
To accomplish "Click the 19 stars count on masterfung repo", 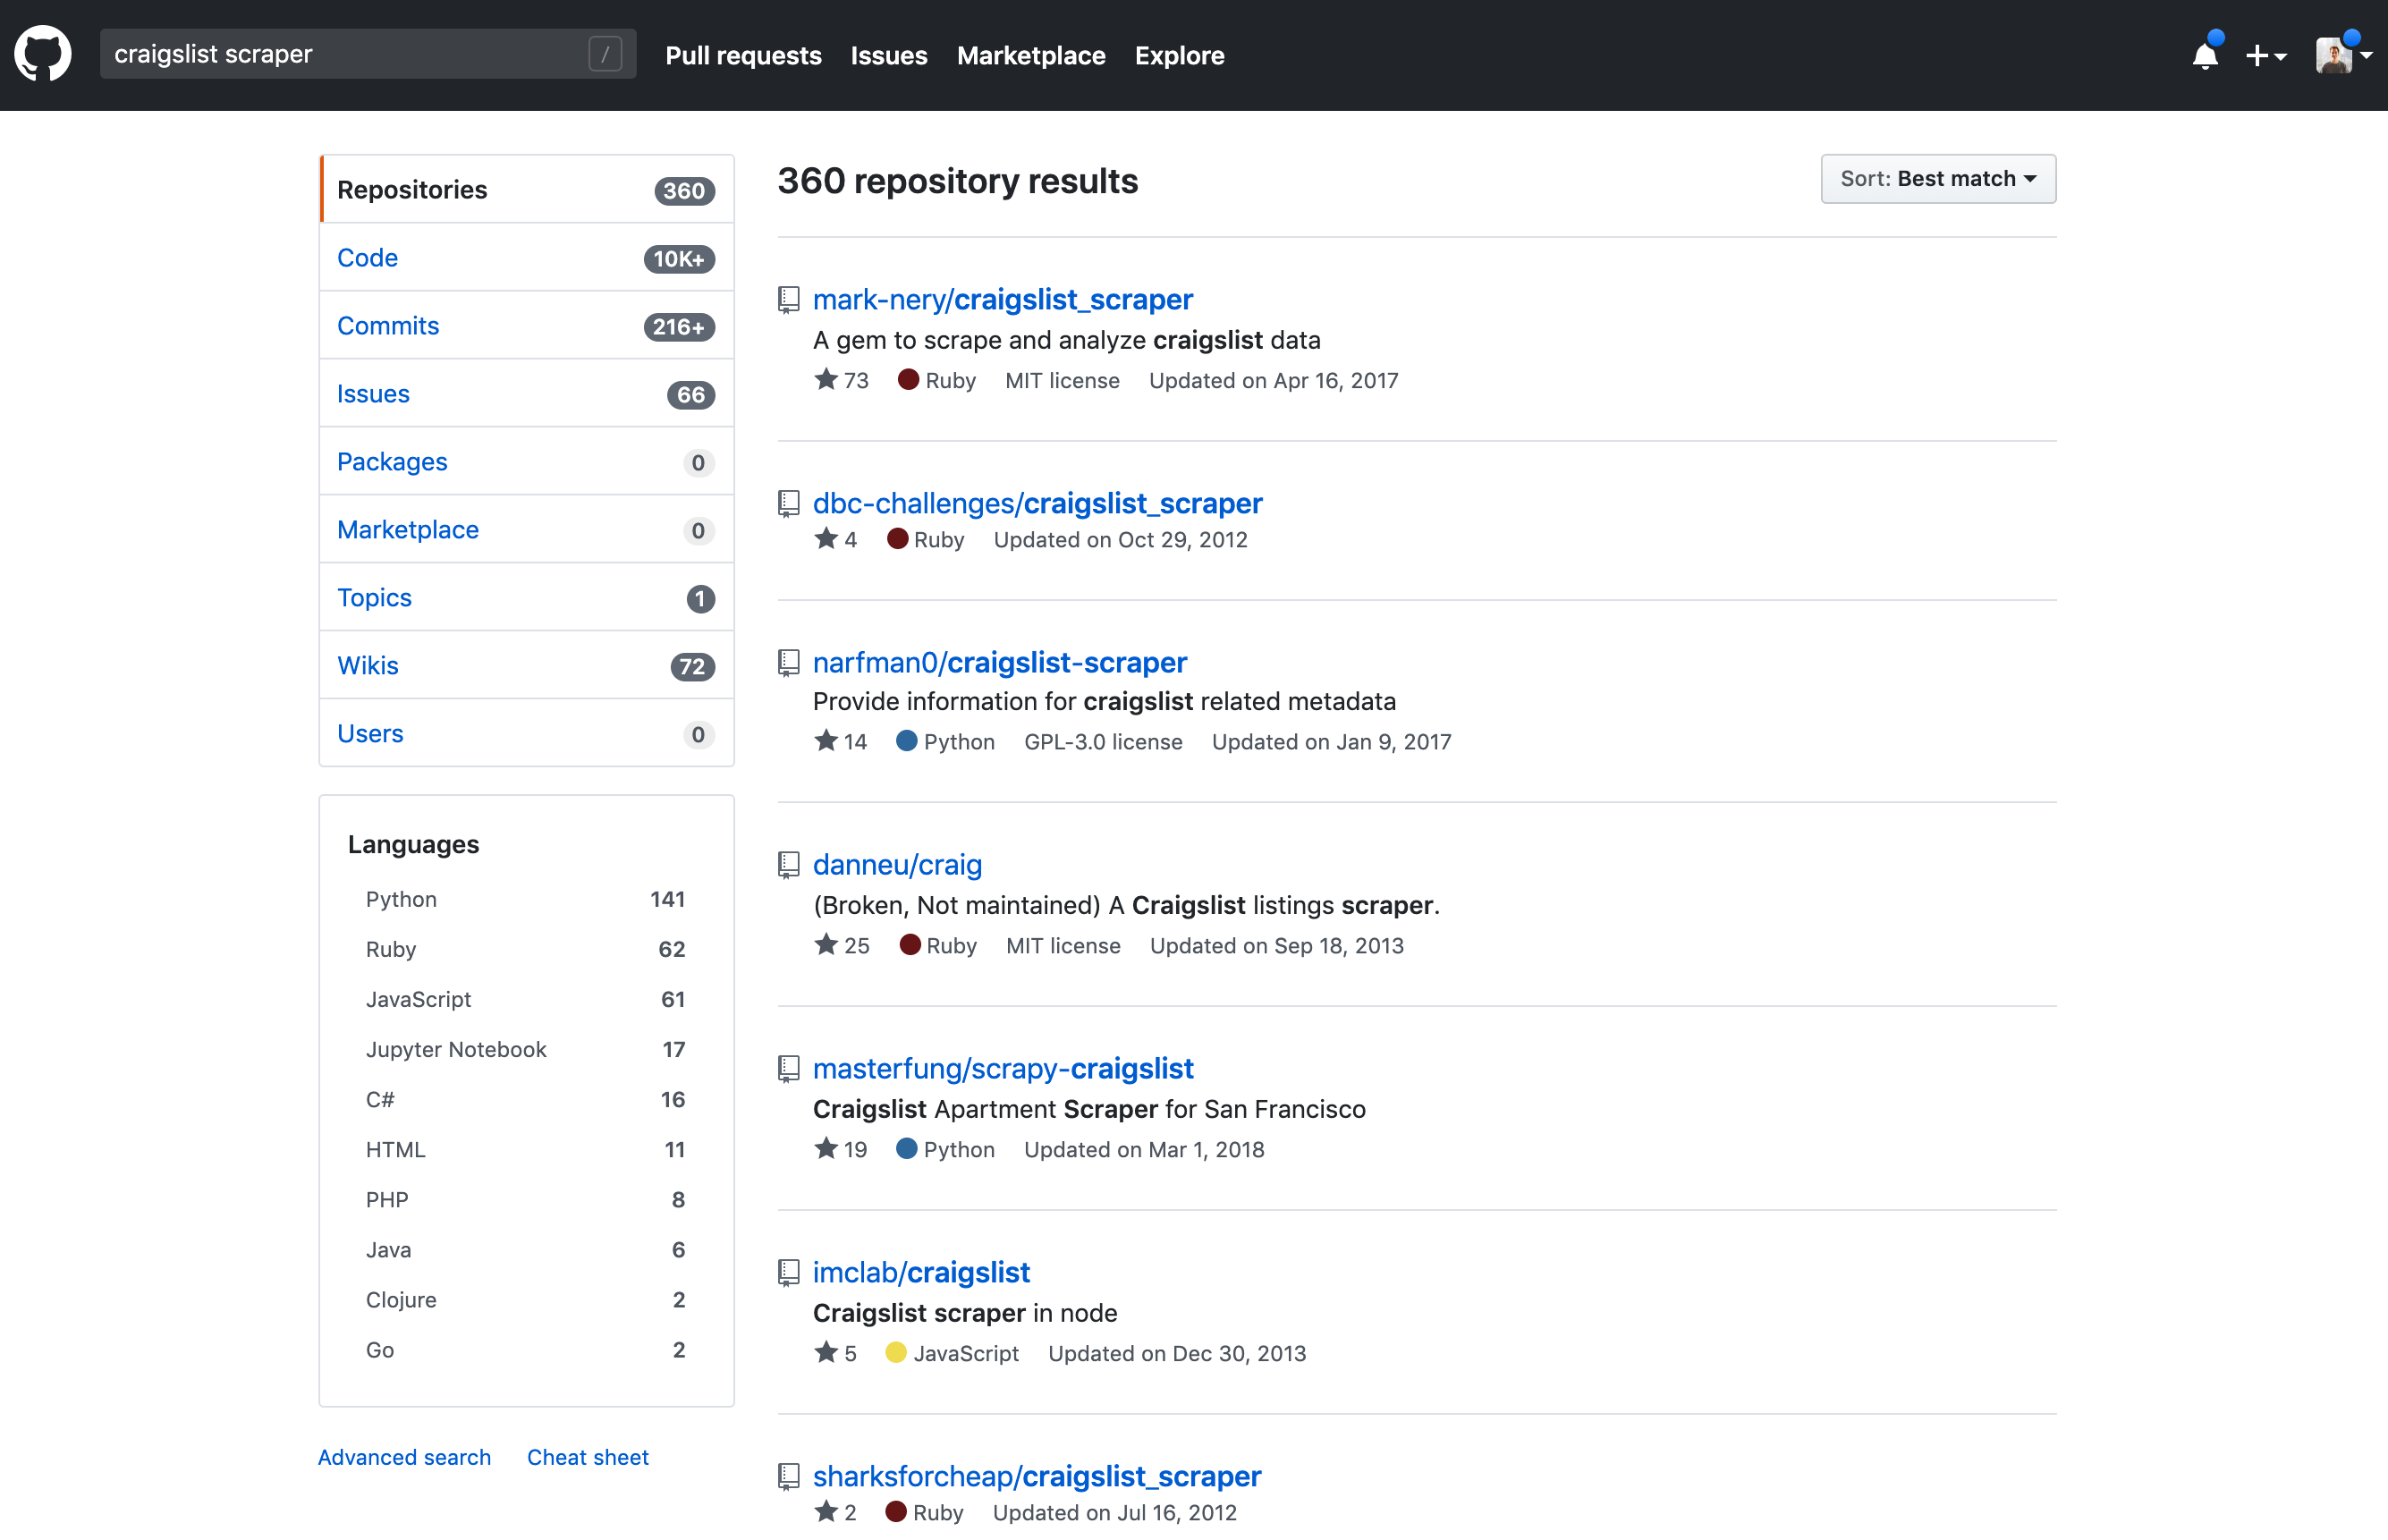I will 840,1149.
